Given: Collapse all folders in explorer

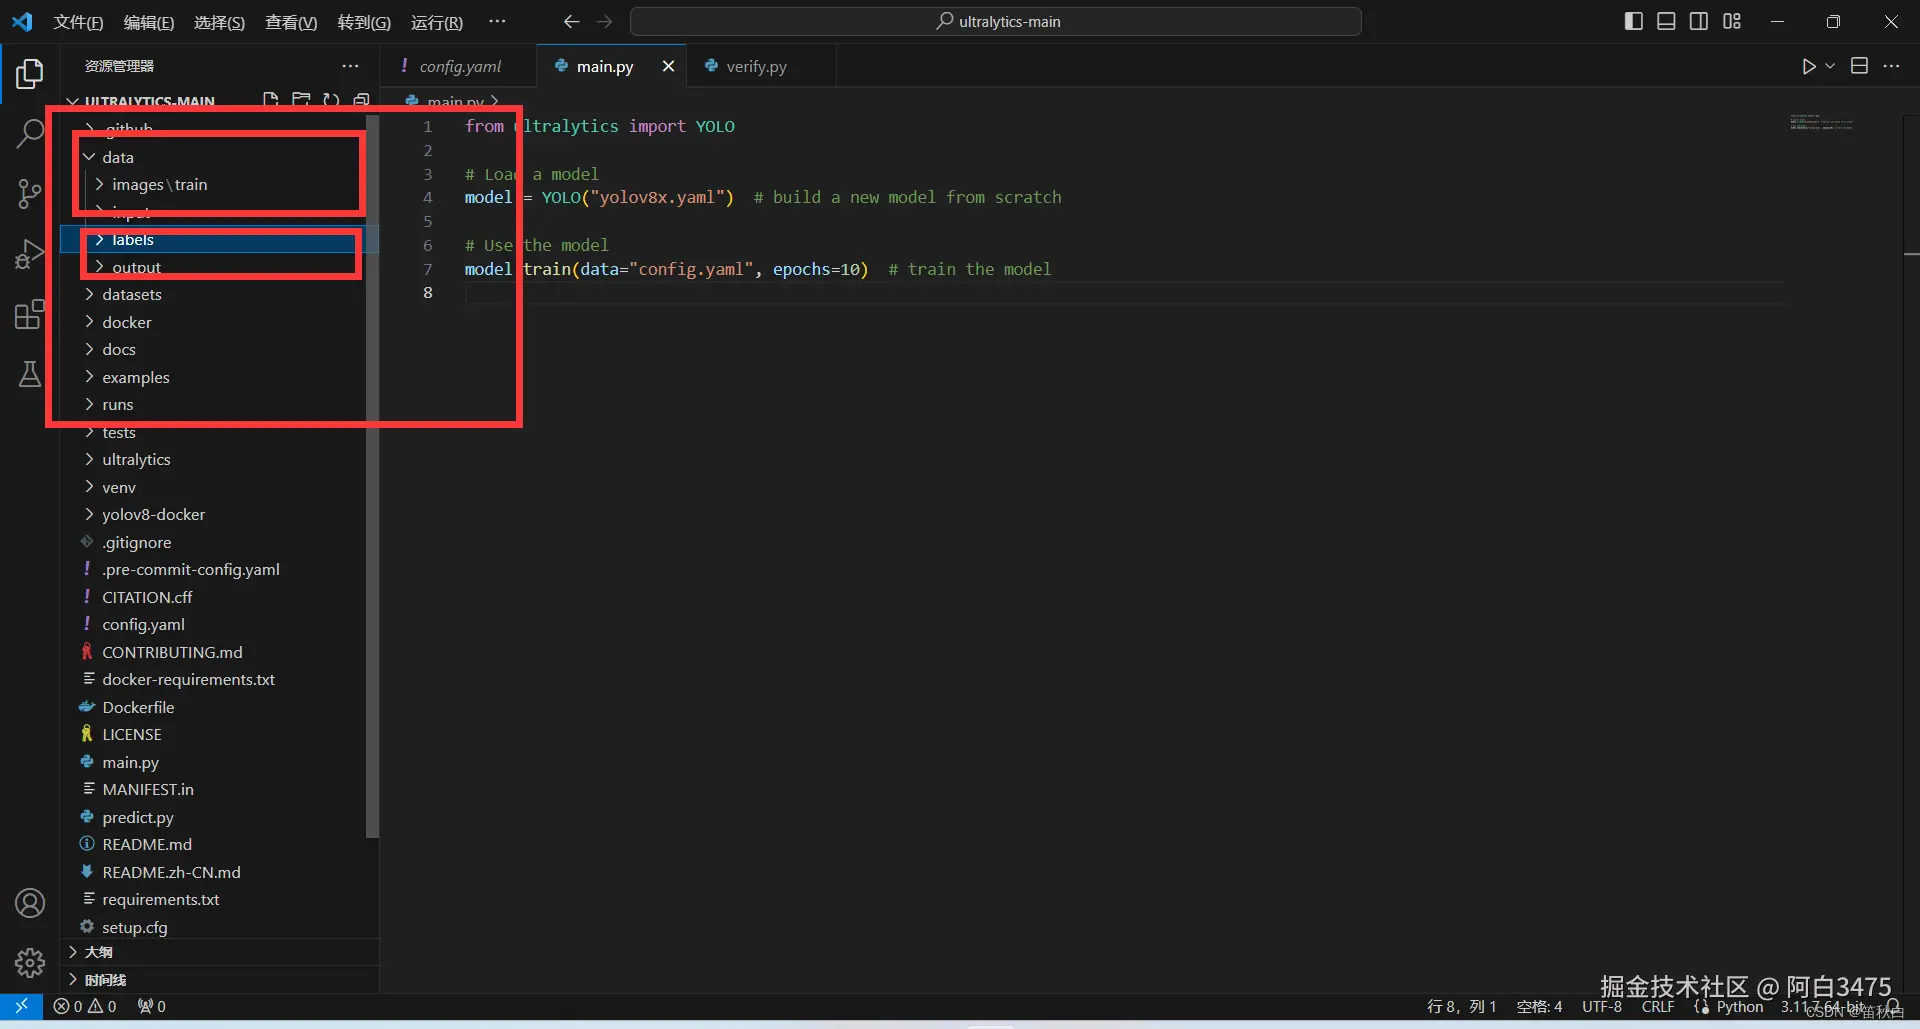Looking at the screenshot, I should pyautogui.click(x=361, y=100).
